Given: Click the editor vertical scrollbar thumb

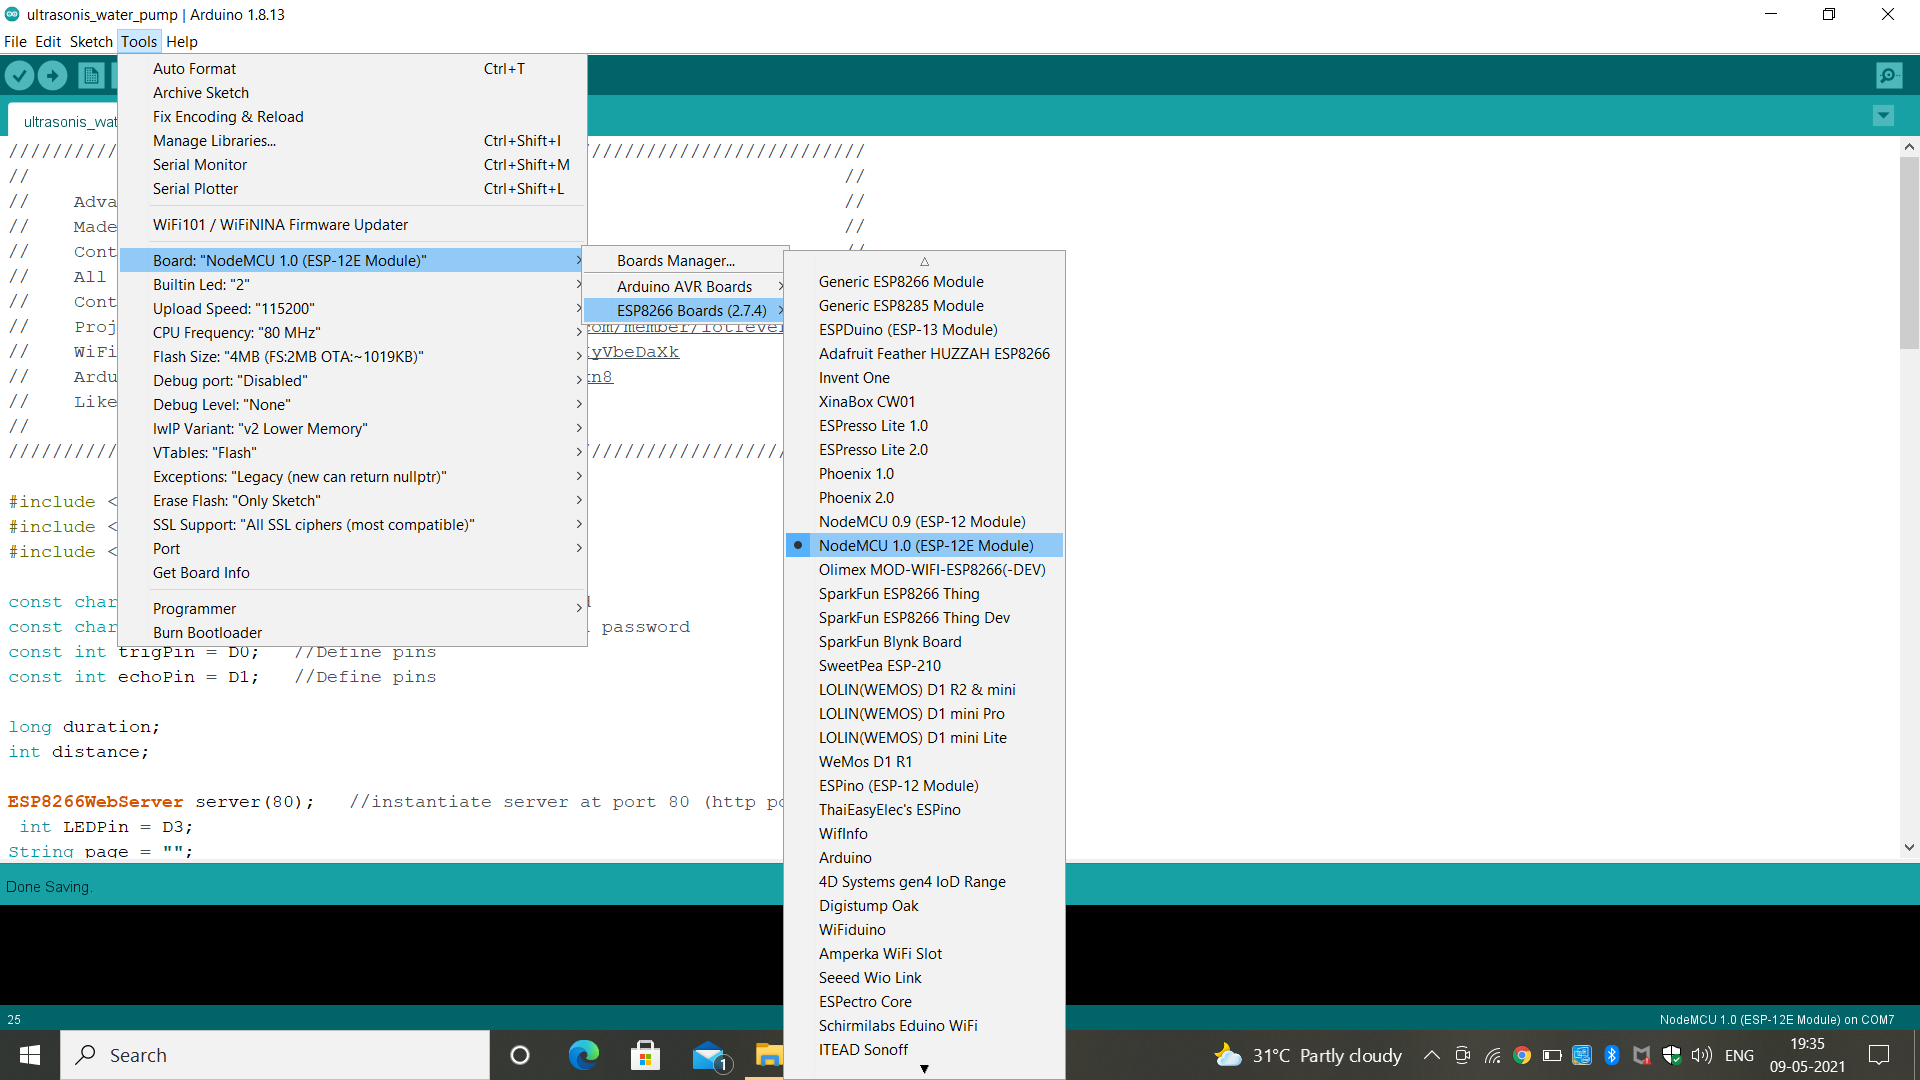Looking at the screenshot, I should 1909,252.
